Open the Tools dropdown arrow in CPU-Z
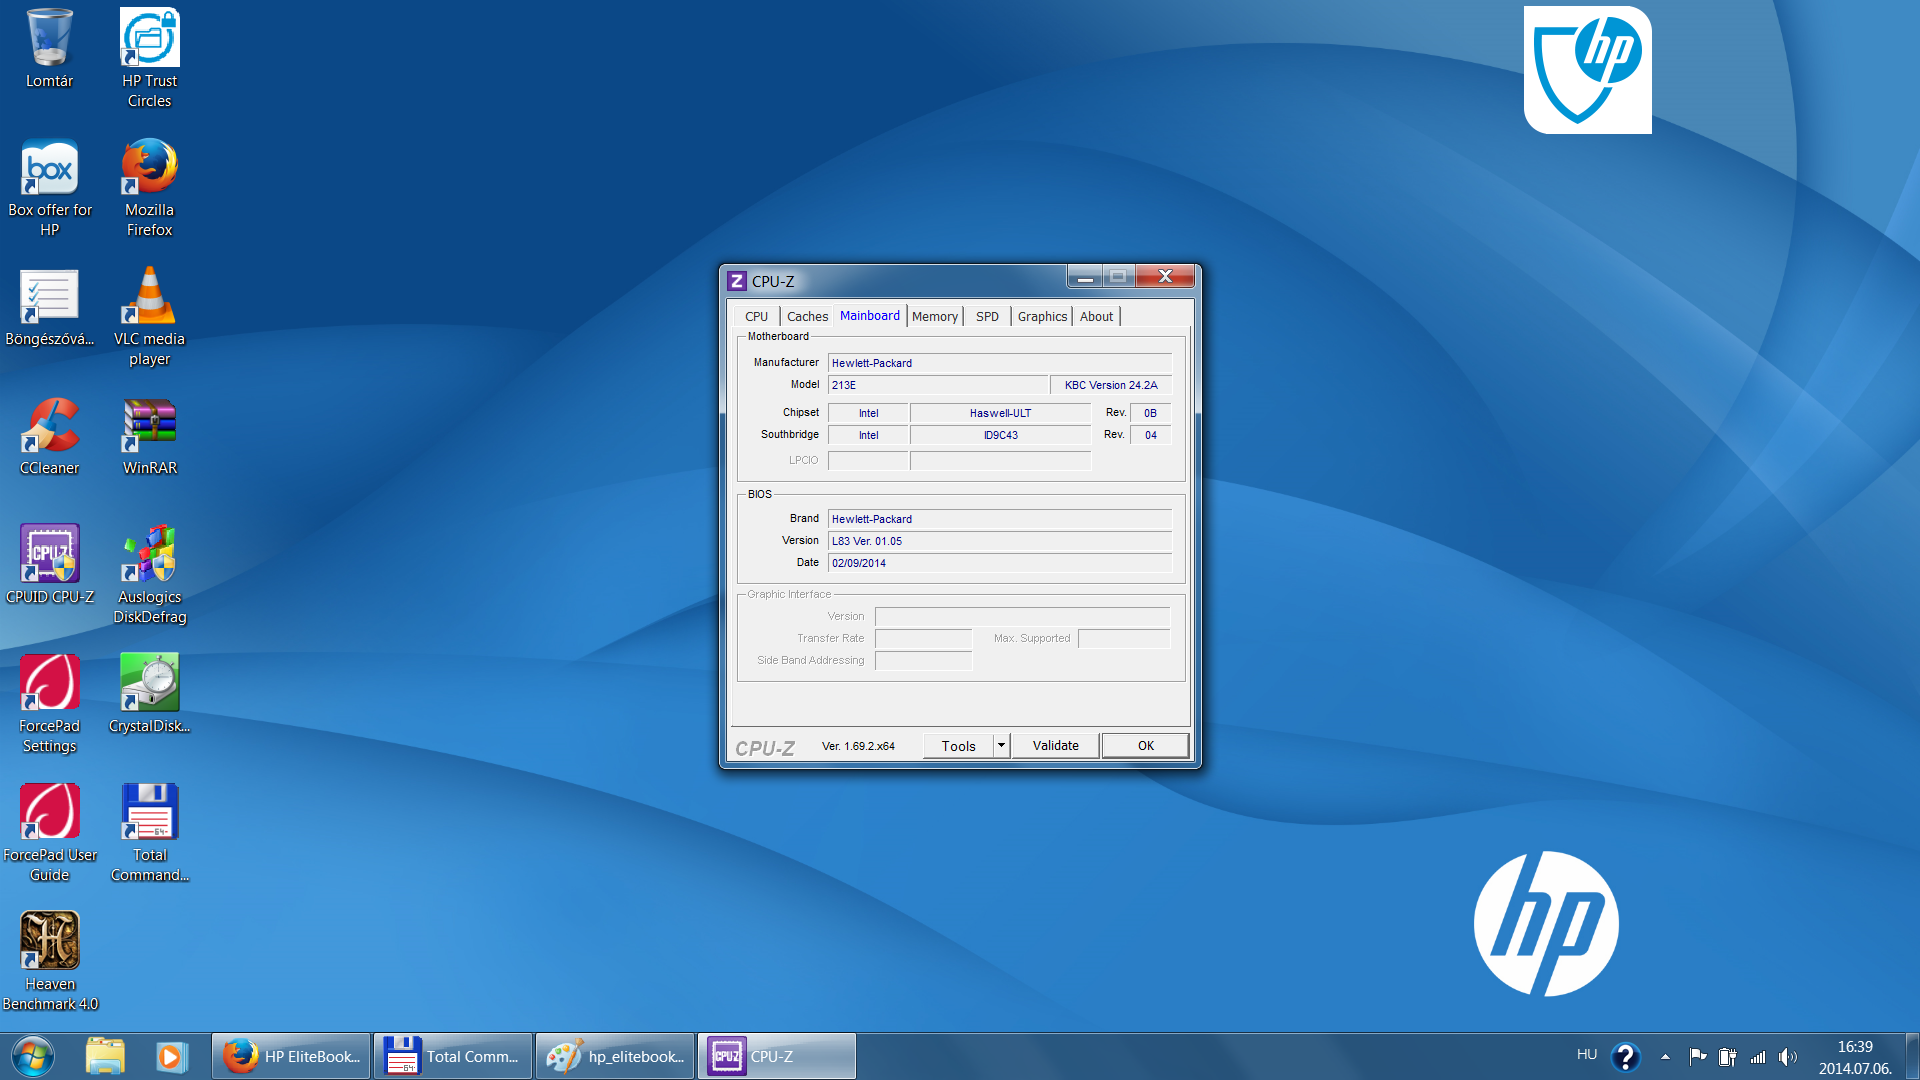1920x1080 pixels. (x=1000, y=745)
